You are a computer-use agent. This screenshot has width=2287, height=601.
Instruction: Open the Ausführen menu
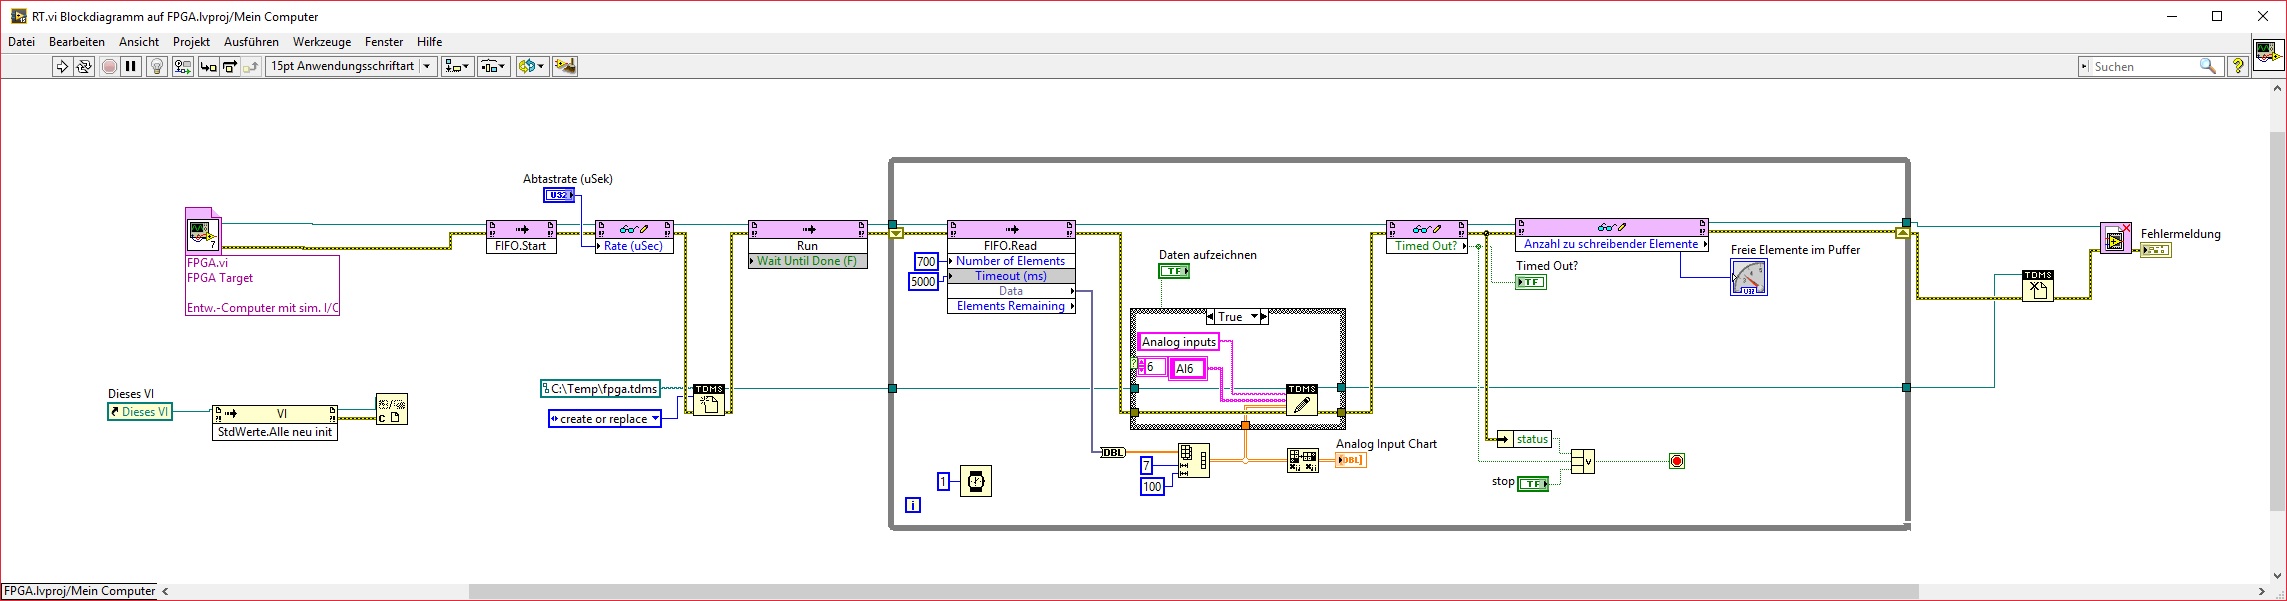tap(251, 42)
